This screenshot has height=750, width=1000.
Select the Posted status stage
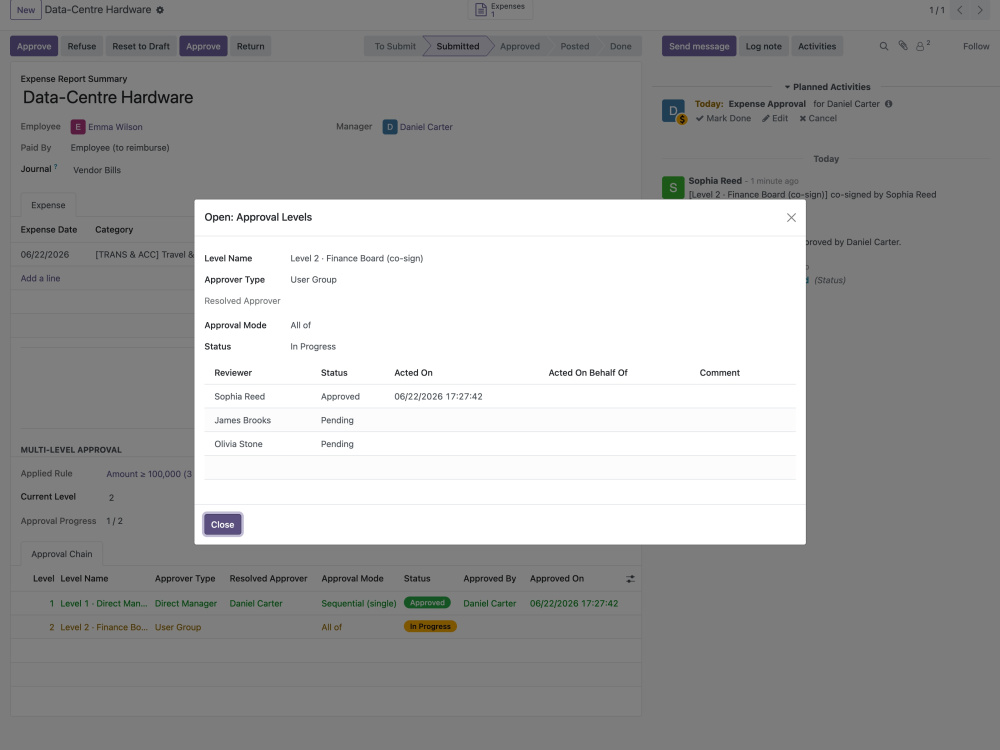[575, 46]
